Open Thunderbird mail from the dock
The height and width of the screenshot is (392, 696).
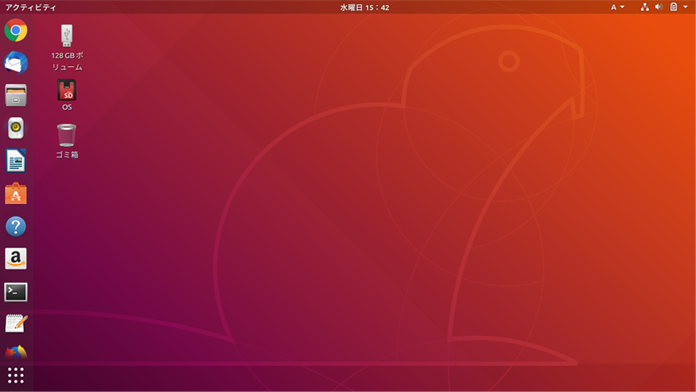(16, 63)
